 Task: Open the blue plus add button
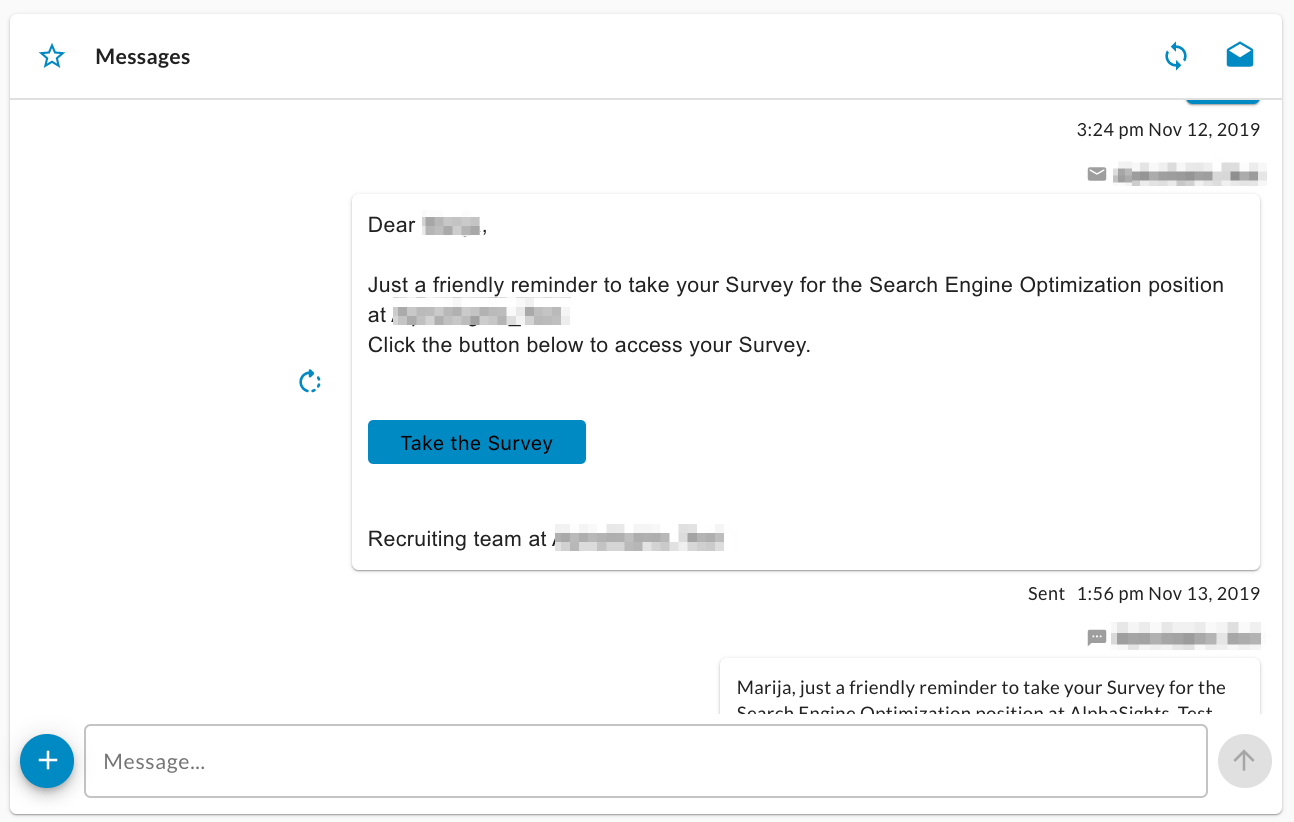[x=47, y=761]
